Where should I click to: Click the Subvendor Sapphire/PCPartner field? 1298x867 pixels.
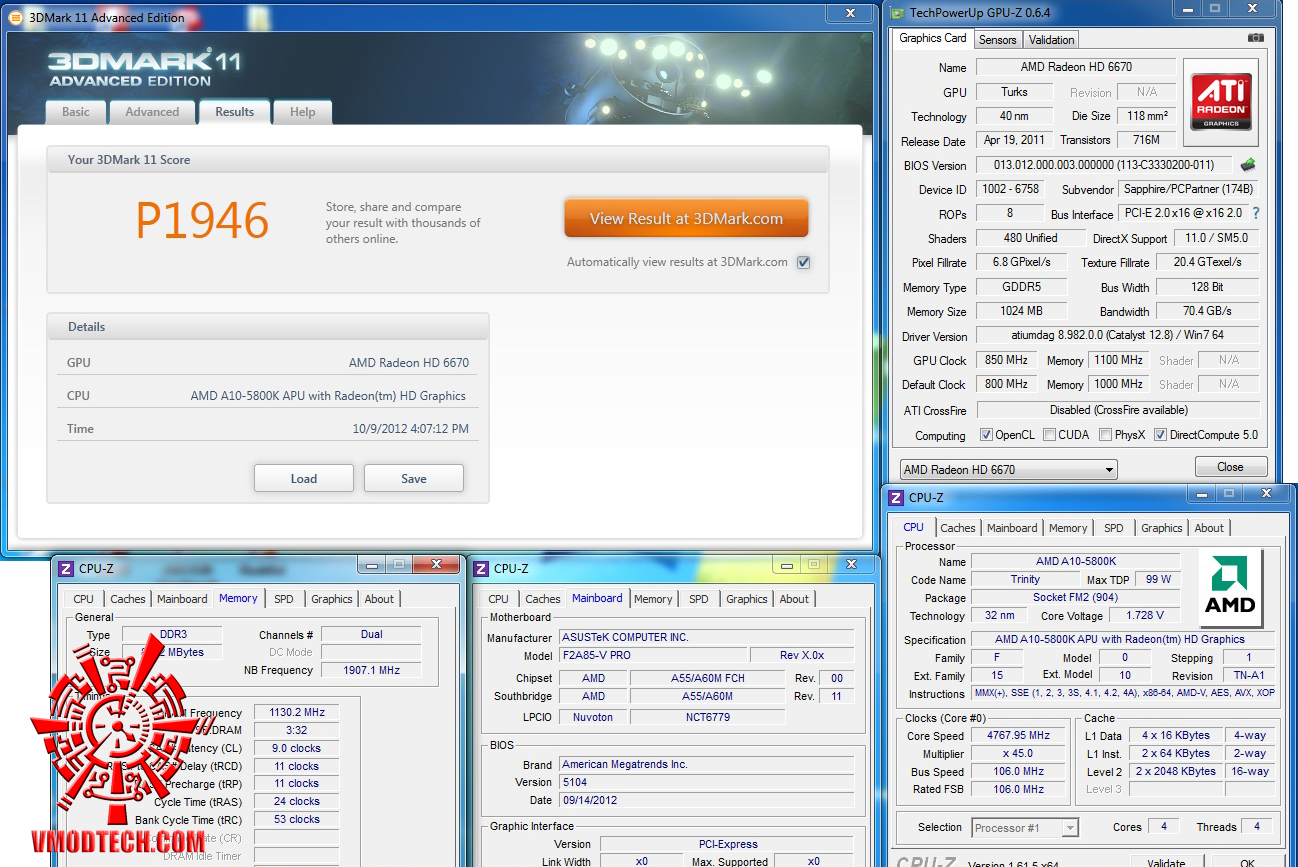pyautogui.click(x=1189, y=189)
